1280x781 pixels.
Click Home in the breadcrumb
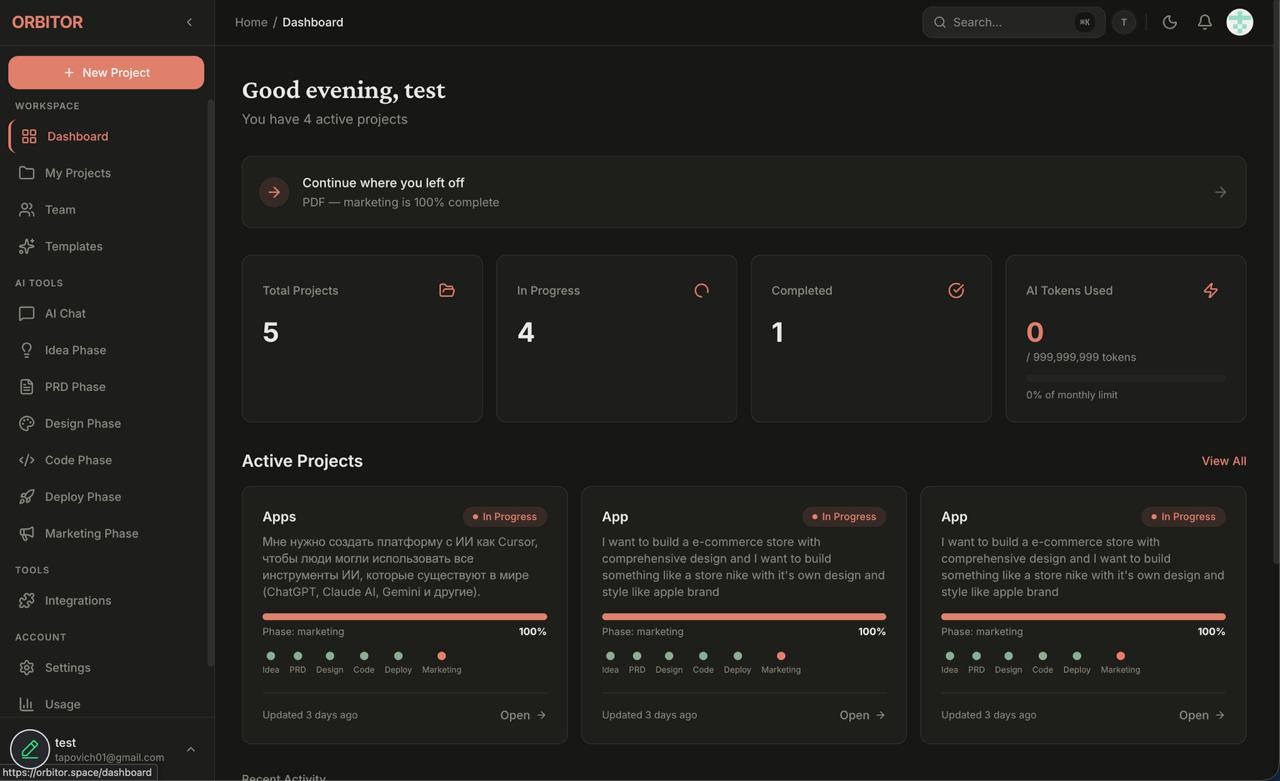249,19
